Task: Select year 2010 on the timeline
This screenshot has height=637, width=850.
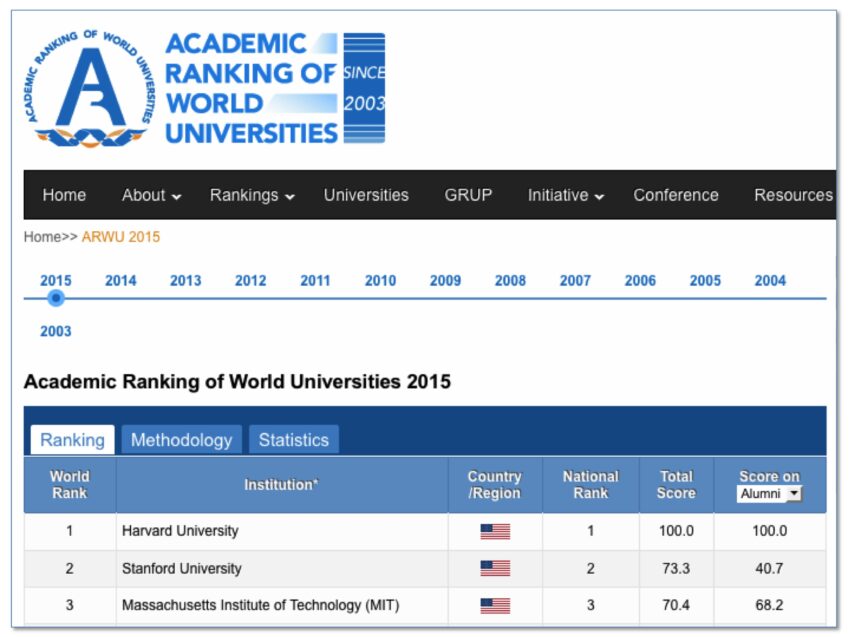Action: (381, 281)
